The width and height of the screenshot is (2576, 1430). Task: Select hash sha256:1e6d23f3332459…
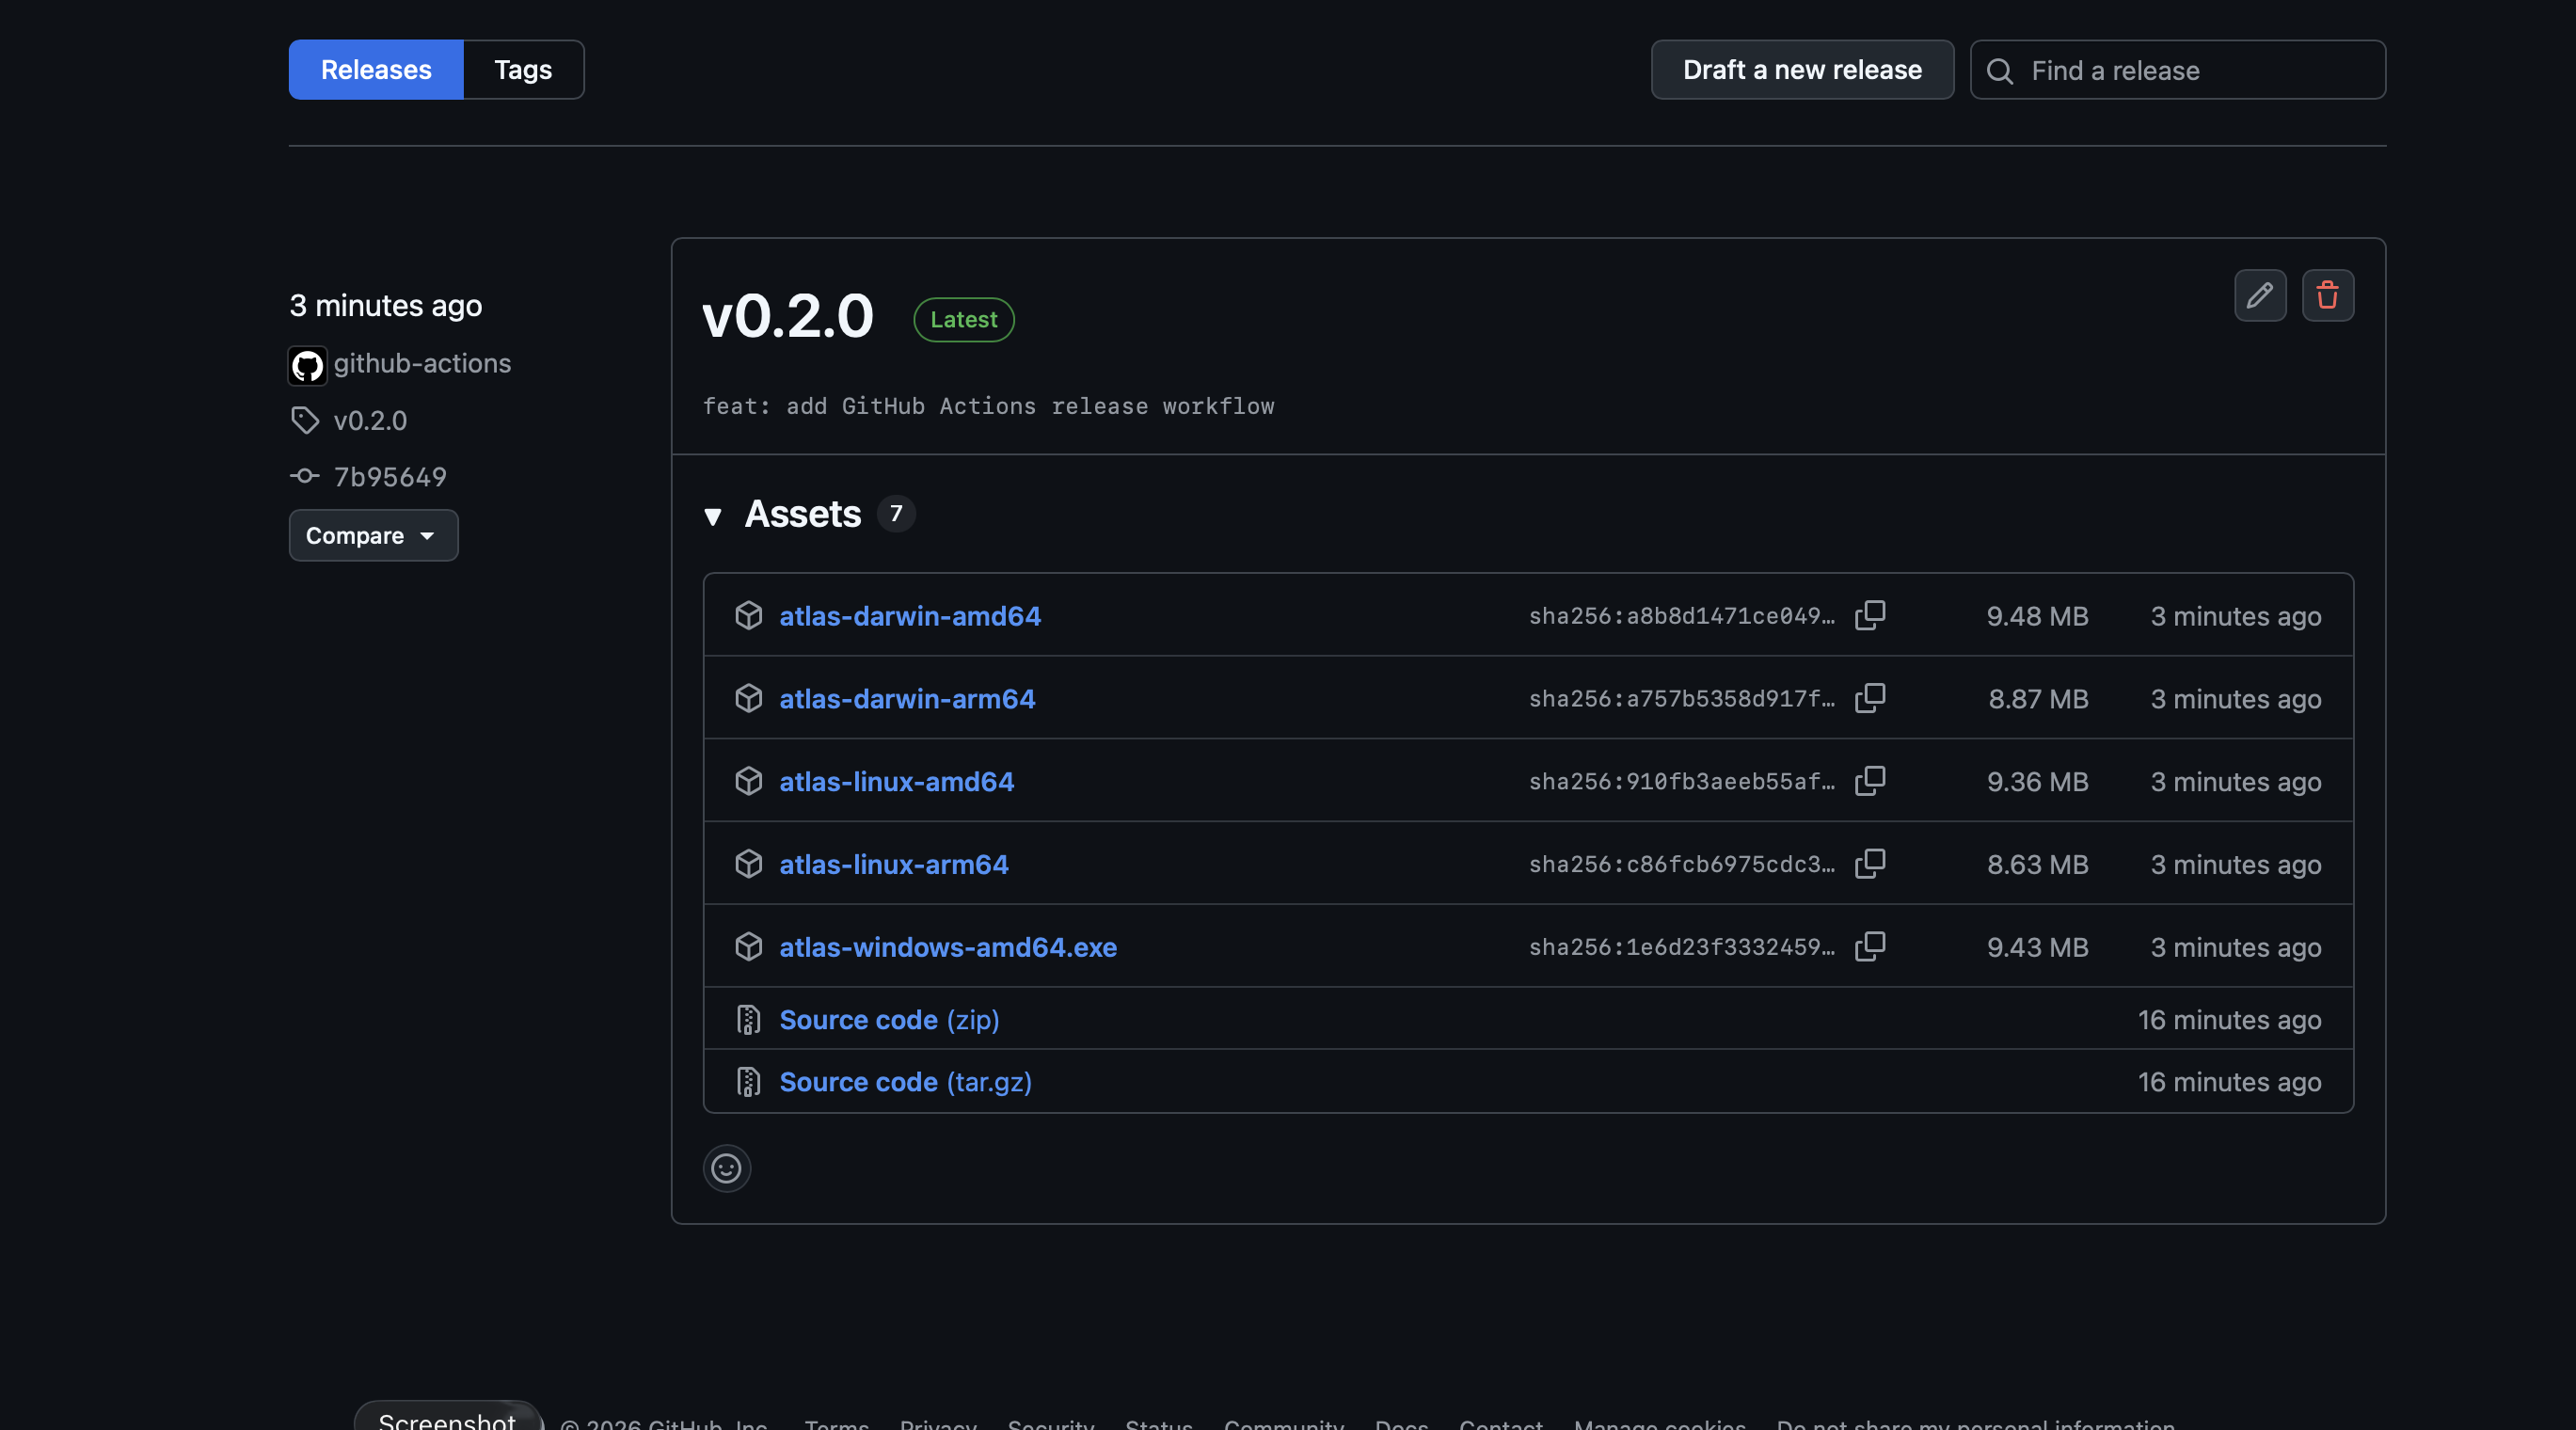(x=1682, y=948)
